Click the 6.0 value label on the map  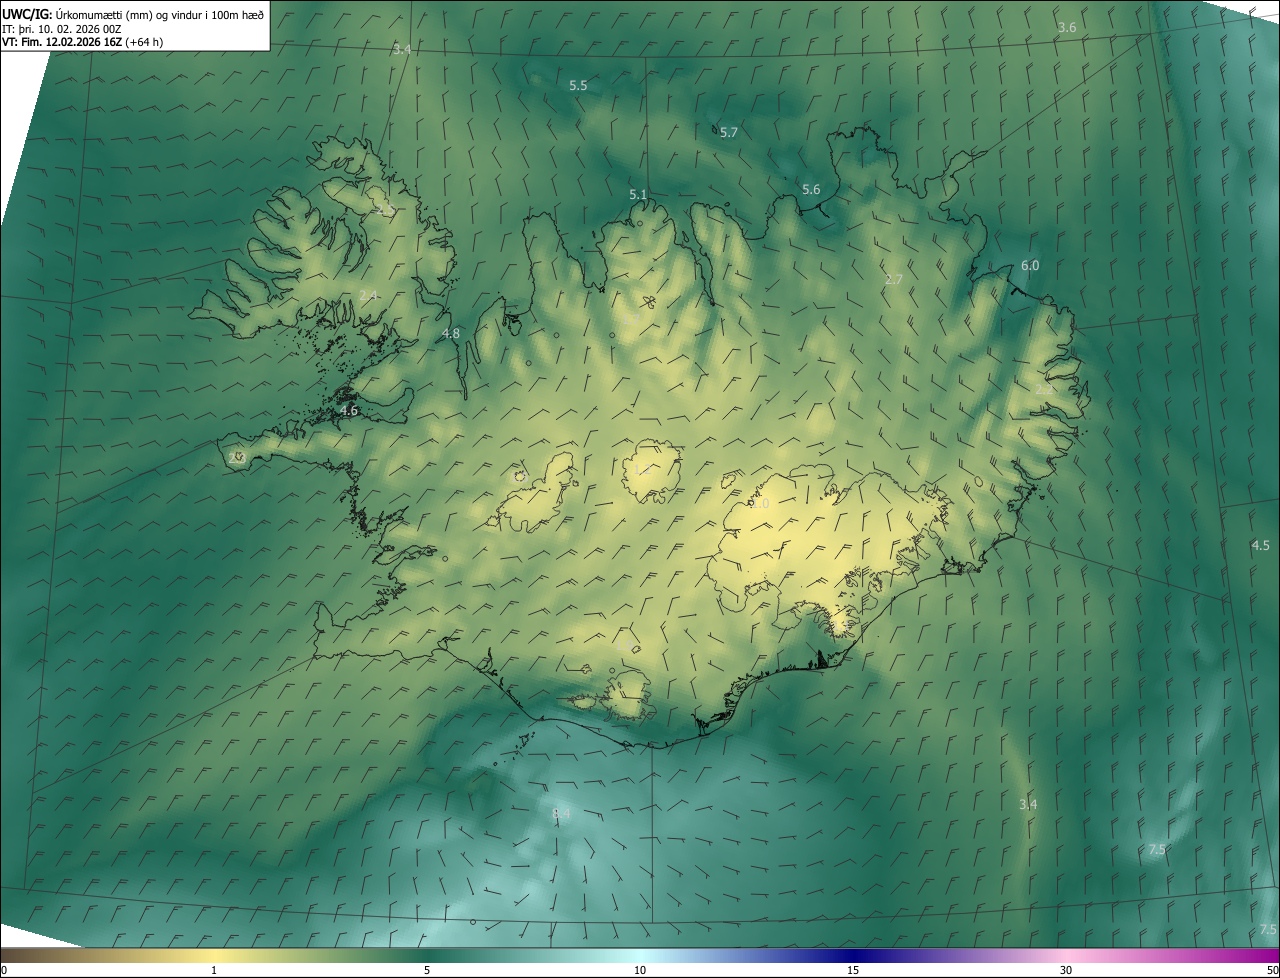[x=1030, y=266]
